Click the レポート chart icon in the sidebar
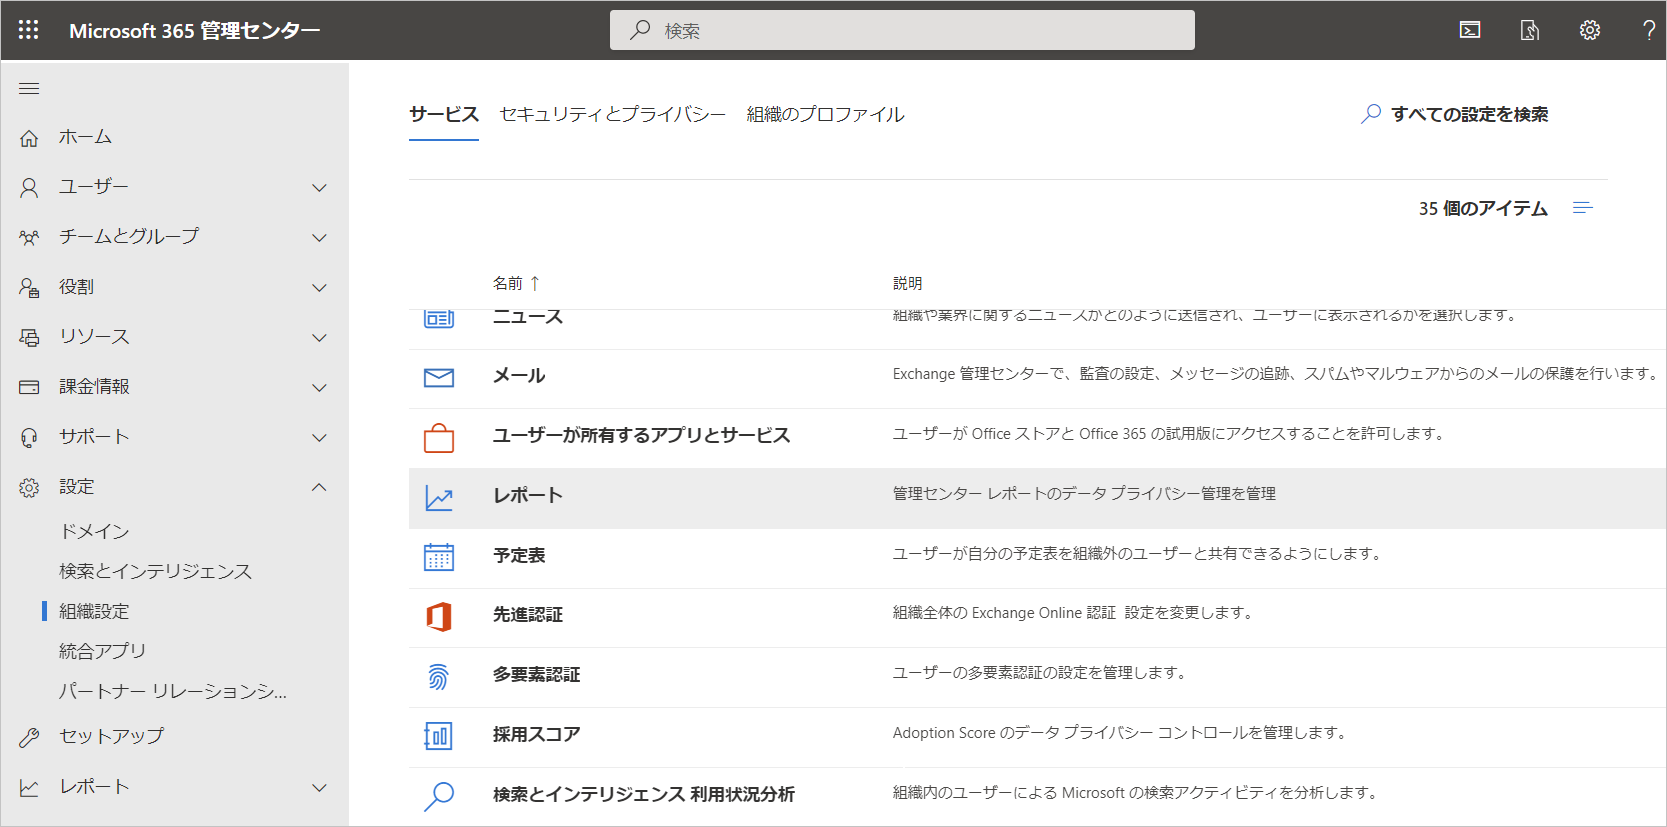The width and height of the screenshot is (1667, 827). tap(29, 787)
